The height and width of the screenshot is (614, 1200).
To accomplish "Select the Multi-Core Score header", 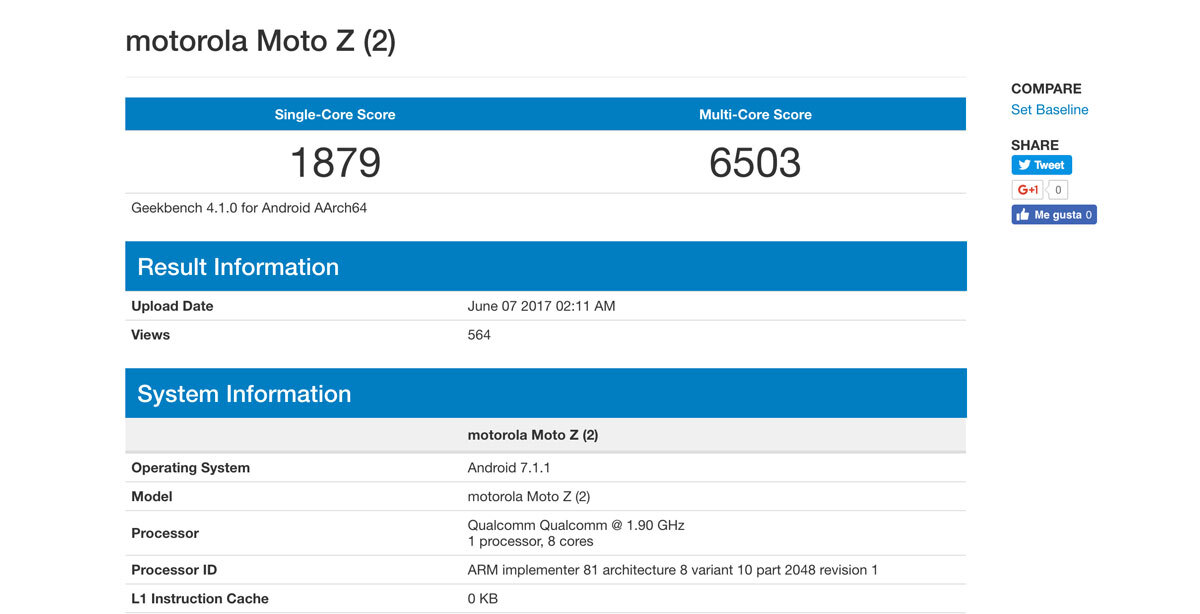I will (755, 115).
